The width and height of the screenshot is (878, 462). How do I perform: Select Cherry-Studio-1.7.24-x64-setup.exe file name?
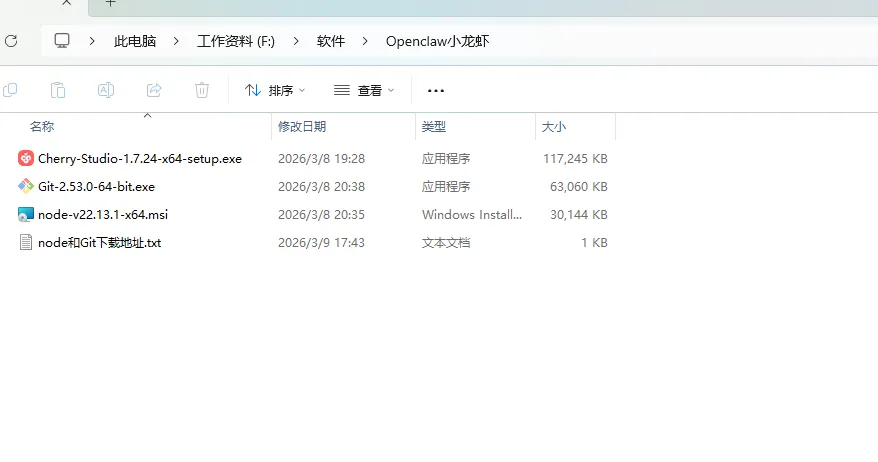tap(140, 158)
